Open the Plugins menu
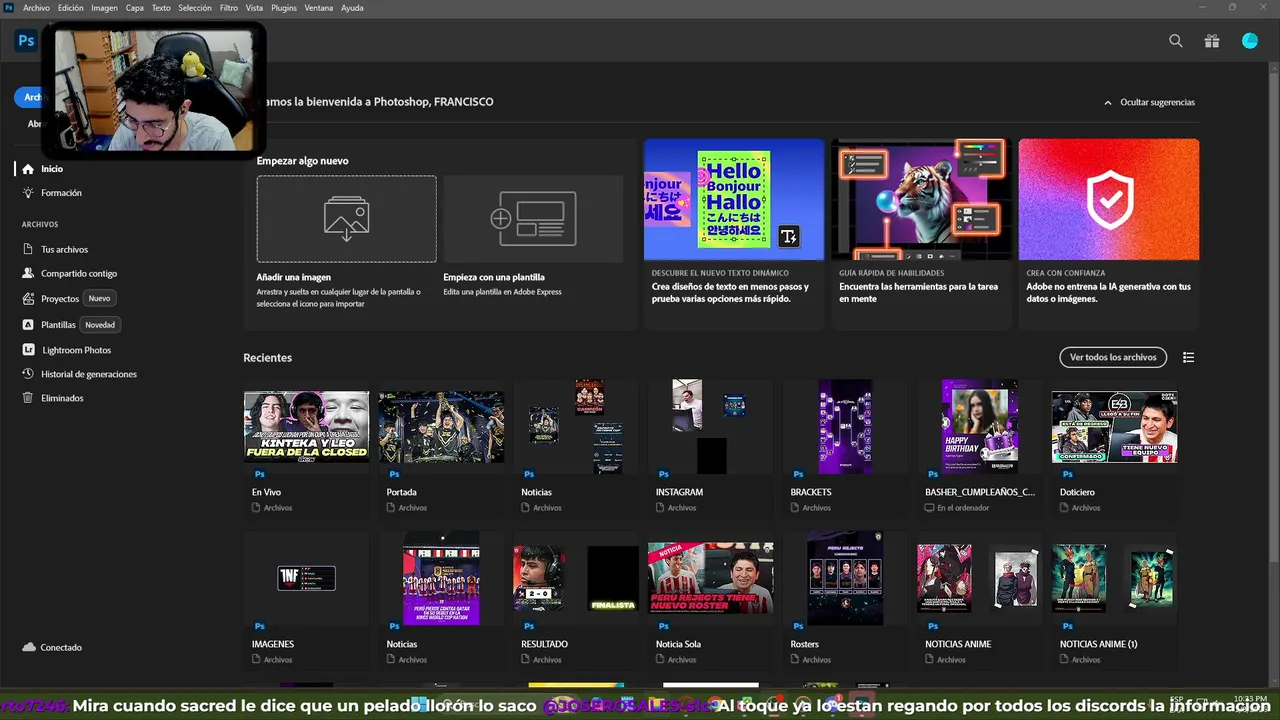The image size is (1280, 720). coord(284,8)
